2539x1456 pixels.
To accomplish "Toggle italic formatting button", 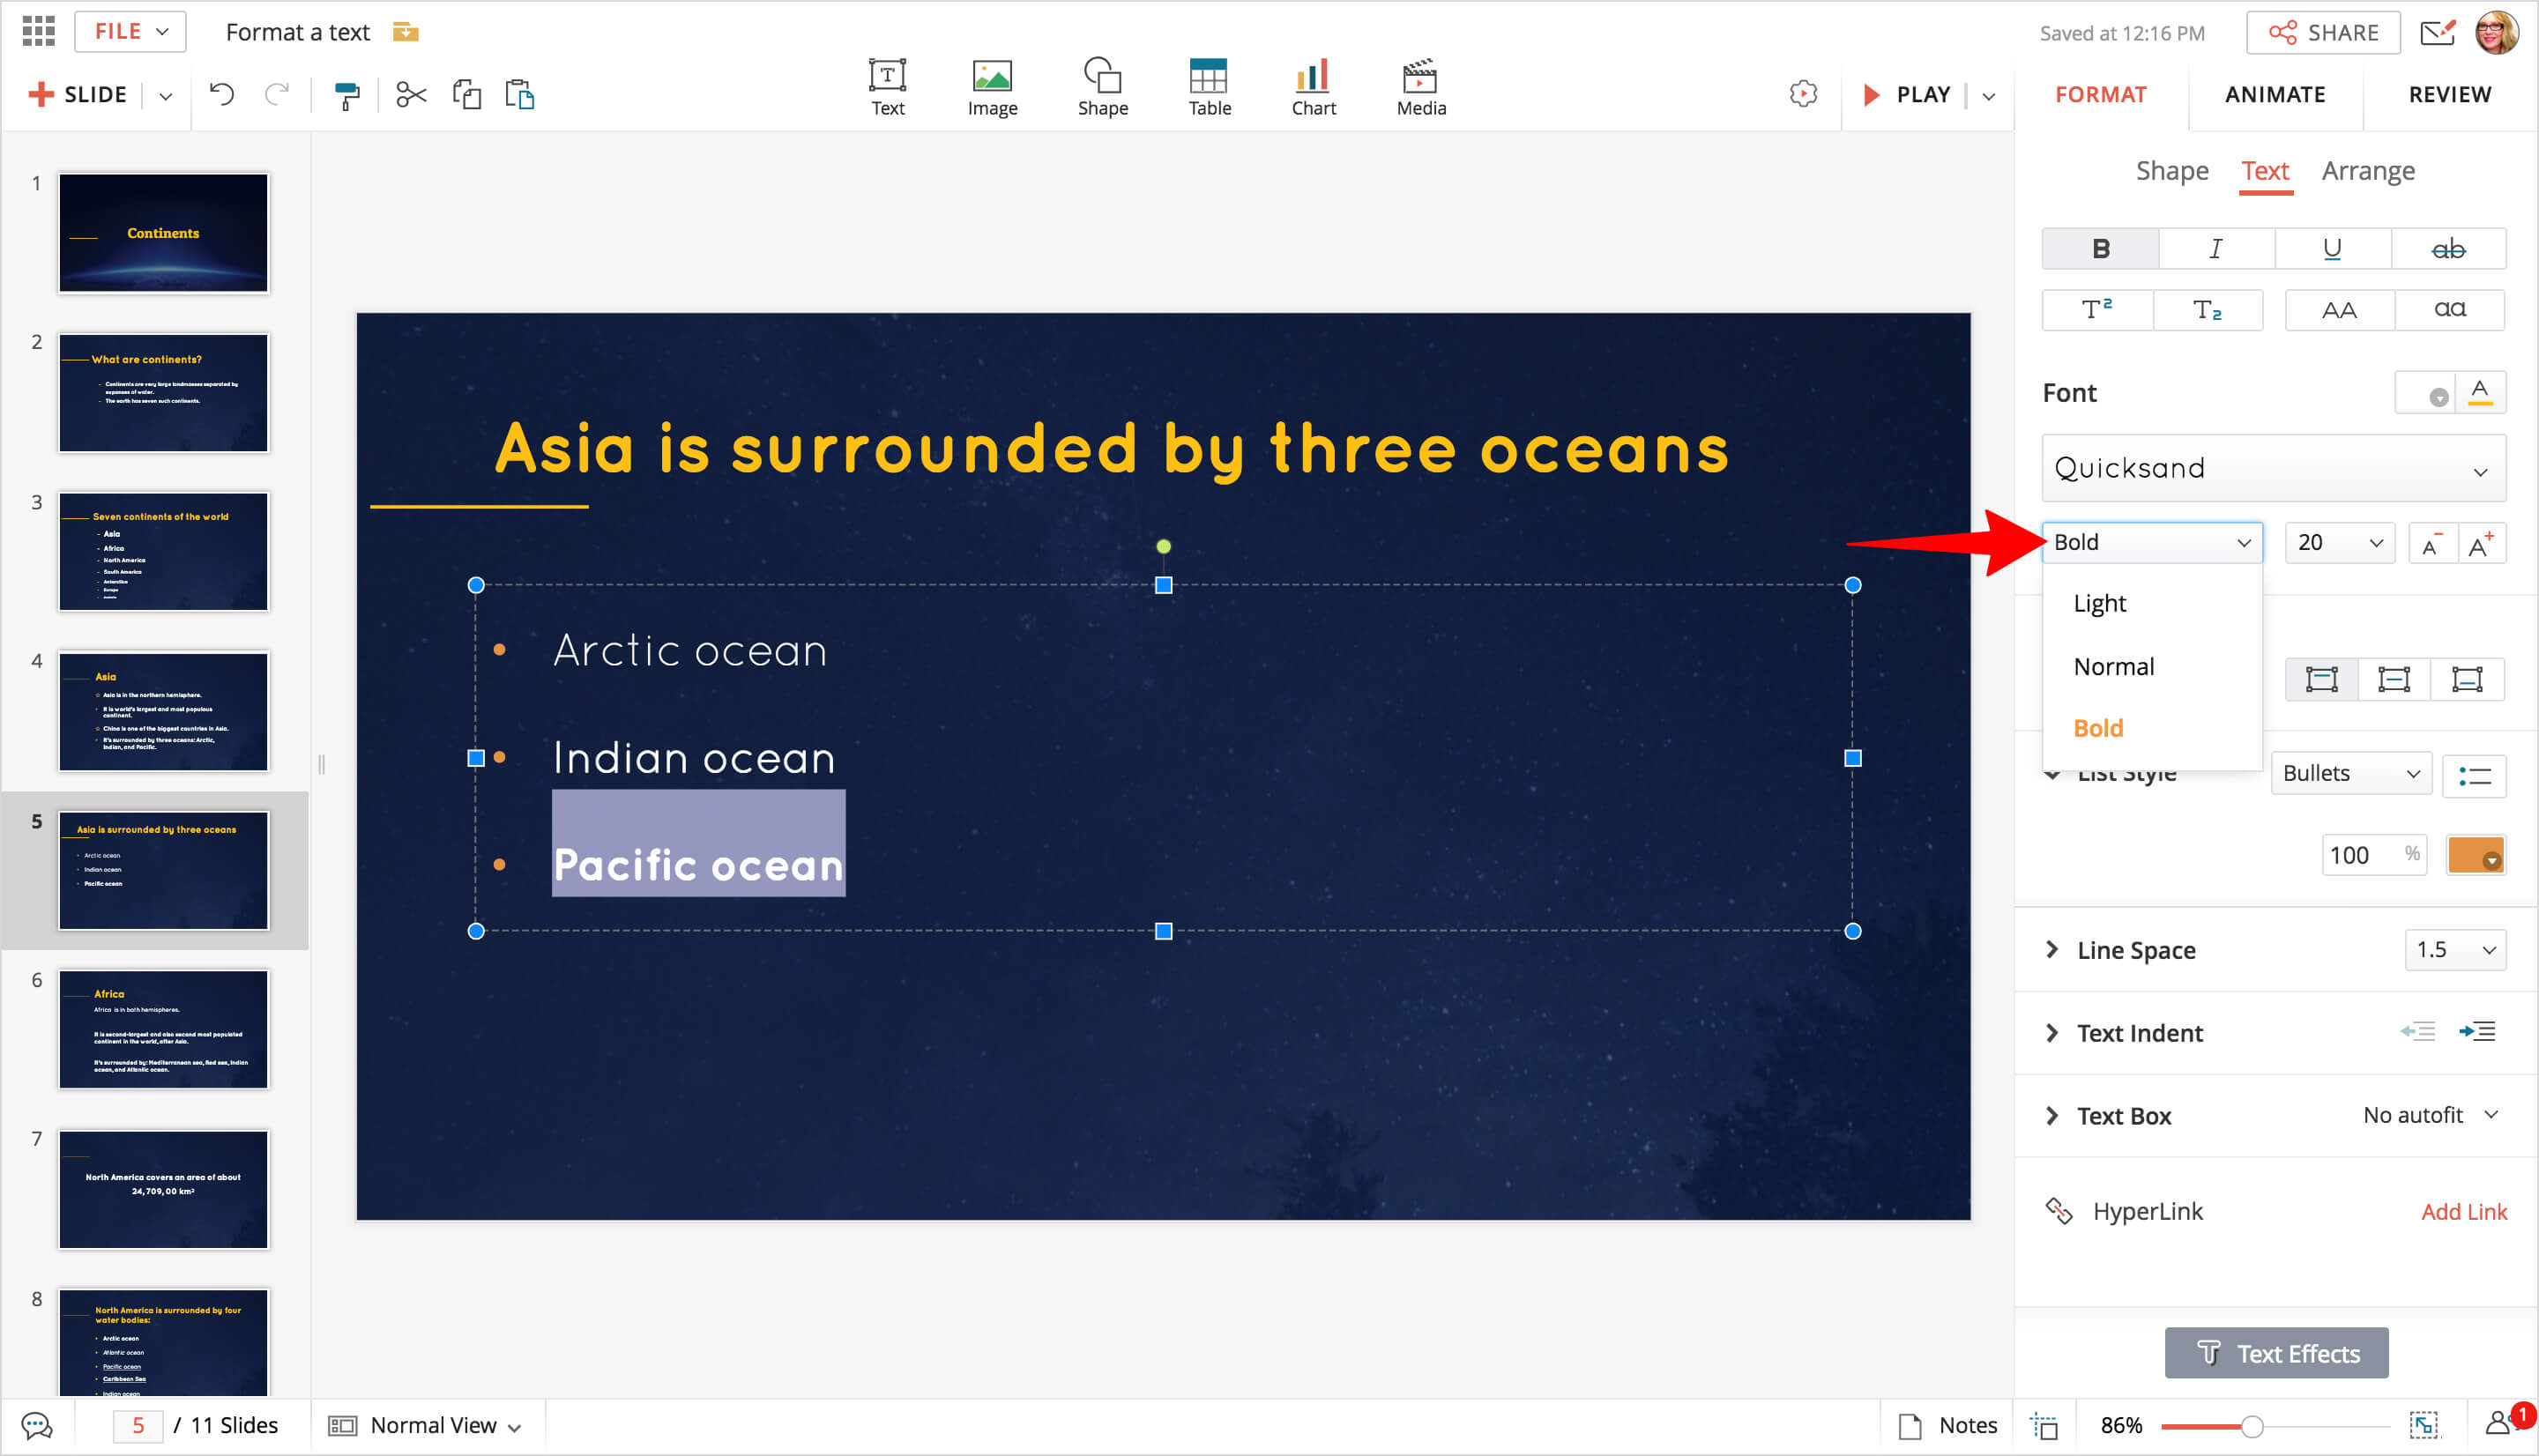I will (x=2216, y=249).
